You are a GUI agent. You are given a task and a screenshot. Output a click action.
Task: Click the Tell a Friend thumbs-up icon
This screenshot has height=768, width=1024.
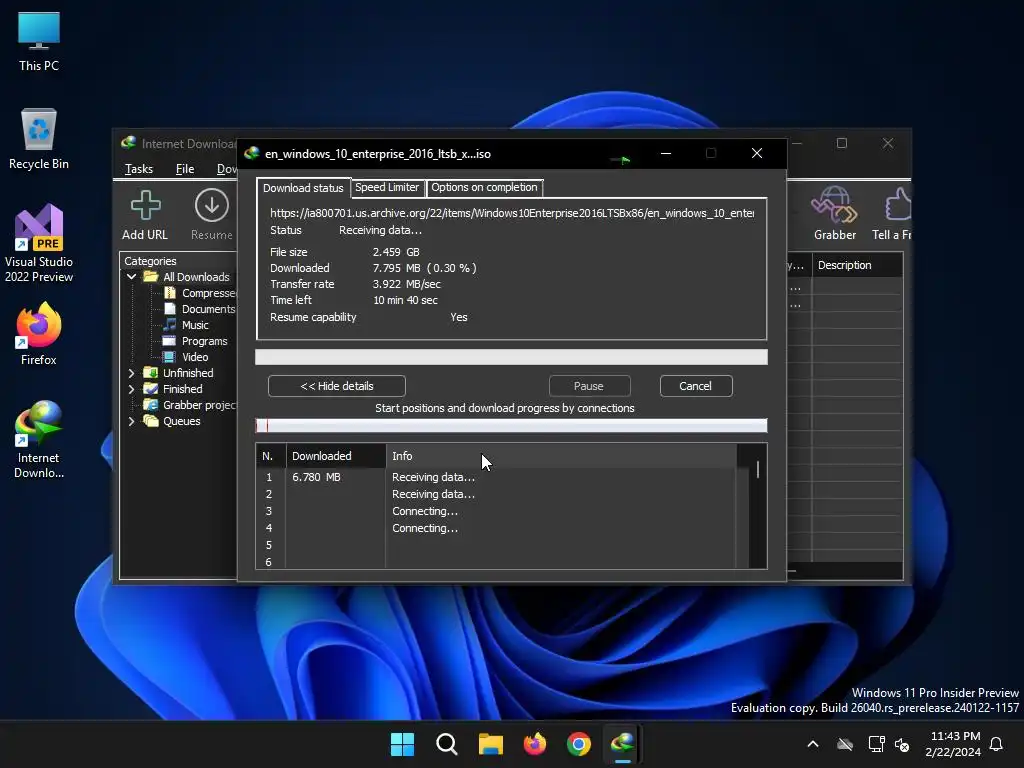[897, 206]
